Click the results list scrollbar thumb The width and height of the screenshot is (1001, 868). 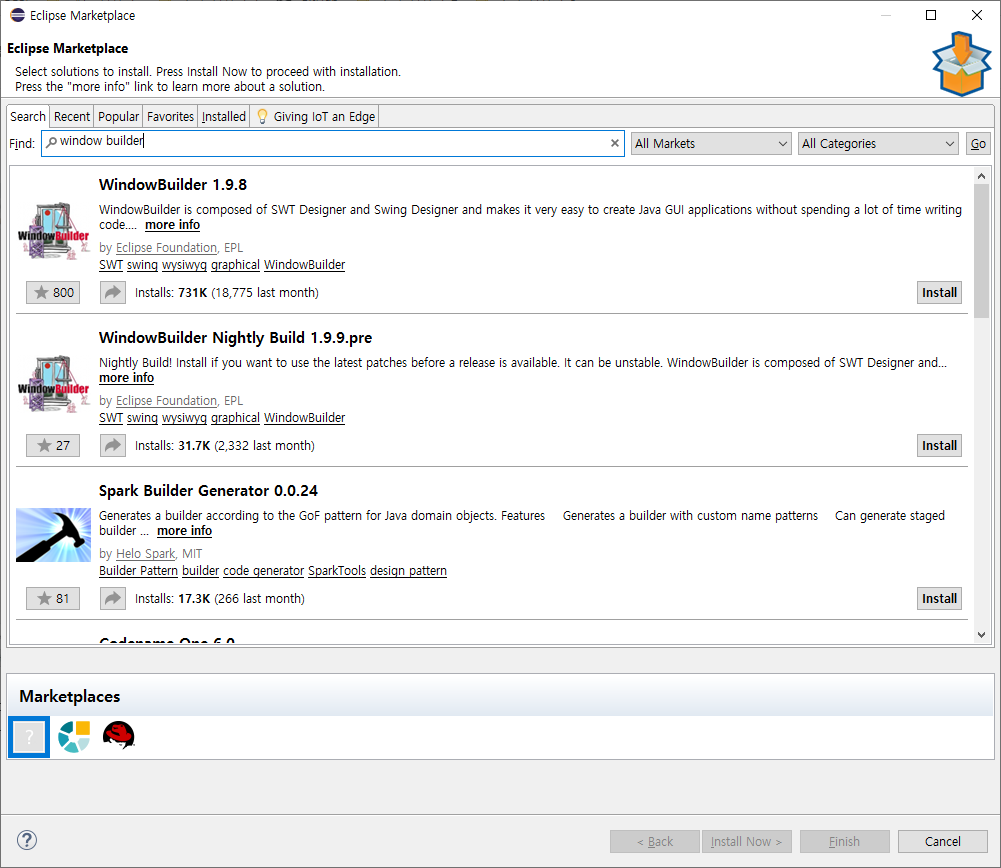981,250
